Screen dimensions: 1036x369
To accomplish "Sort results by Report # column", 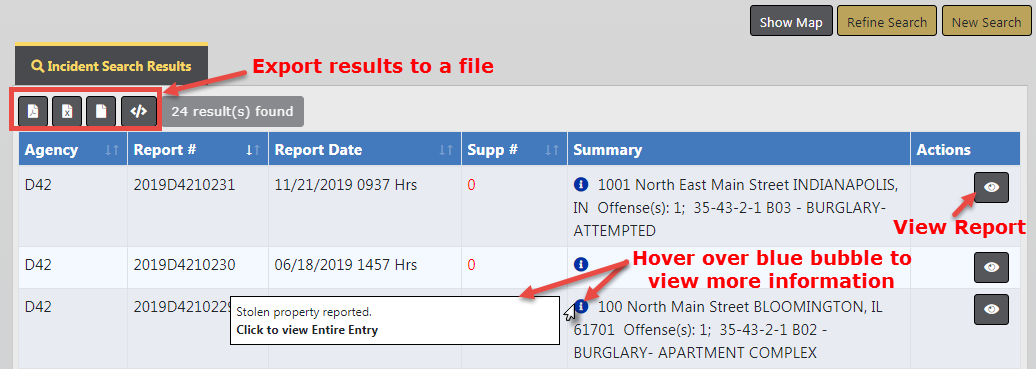I will pos(253,150).
